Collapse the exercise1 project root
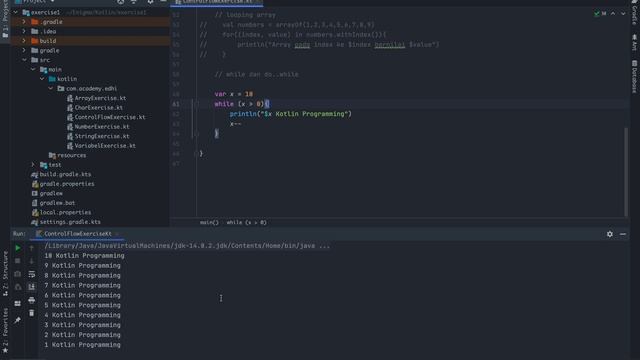Image resolution: width=640 pixels, height=360 pixels. pos(16,12)
